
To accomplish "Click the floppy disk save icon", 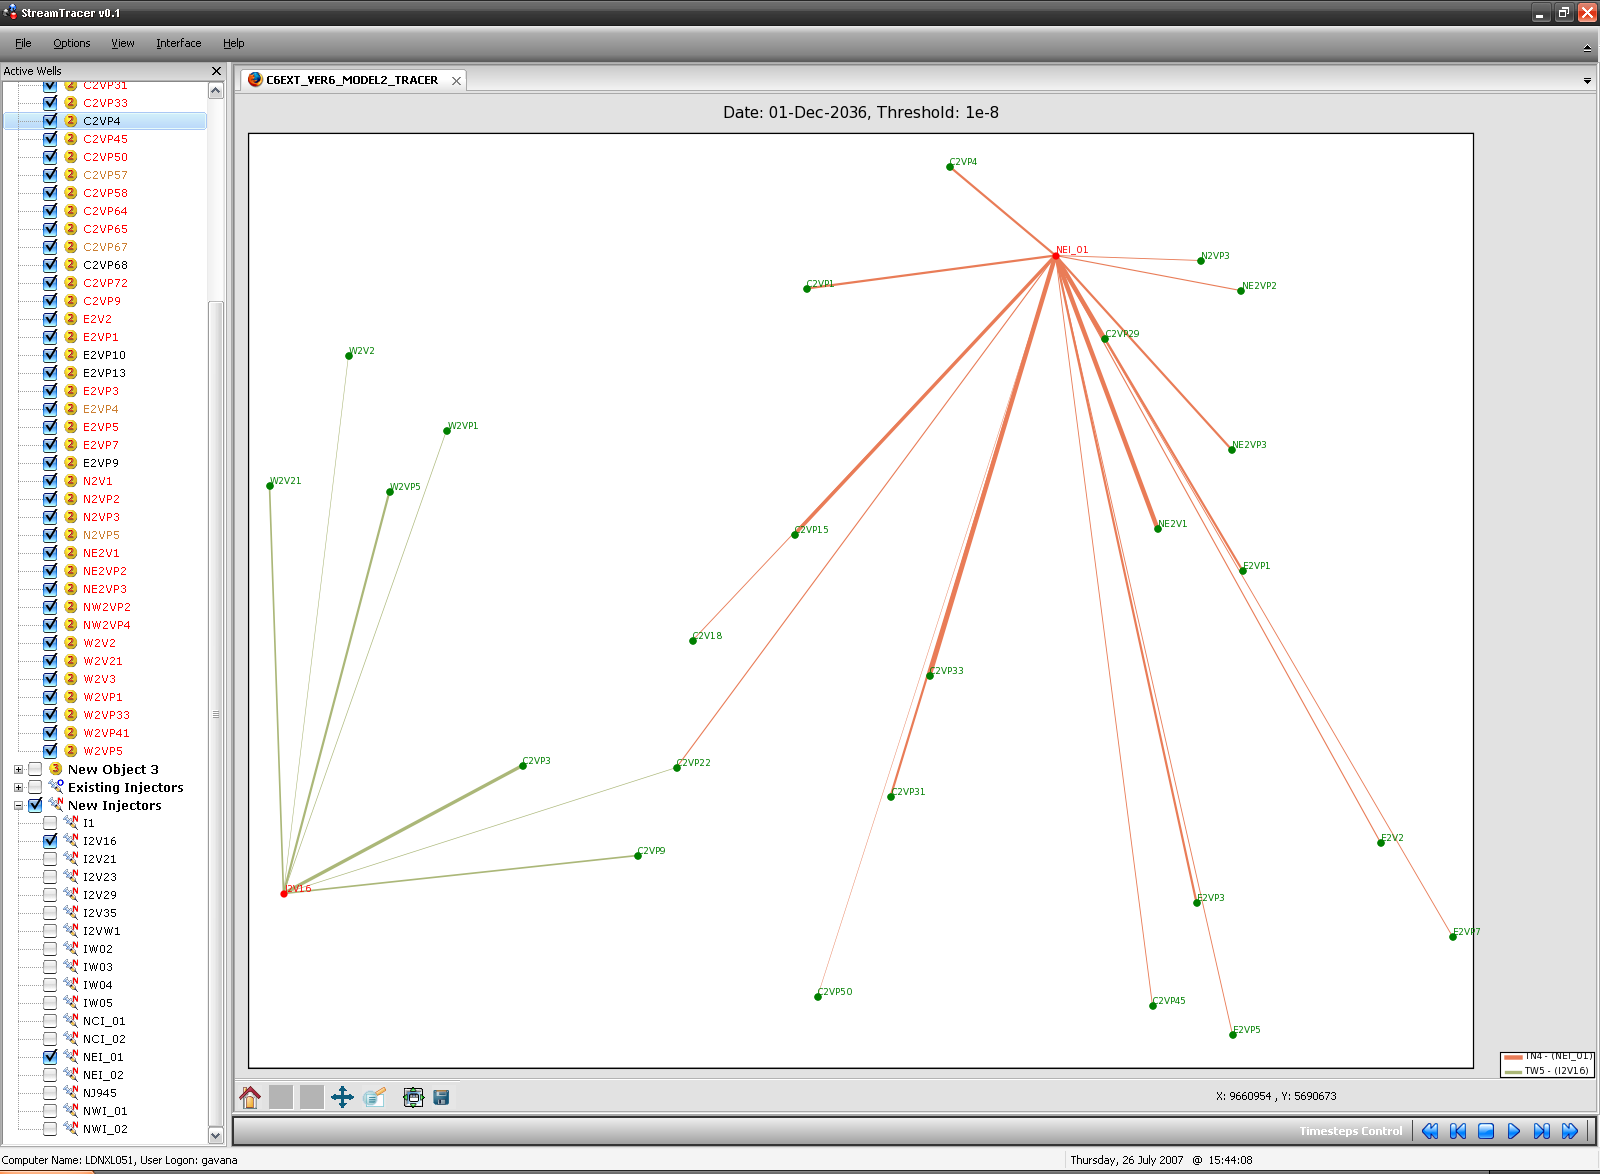I will 441,1097.
